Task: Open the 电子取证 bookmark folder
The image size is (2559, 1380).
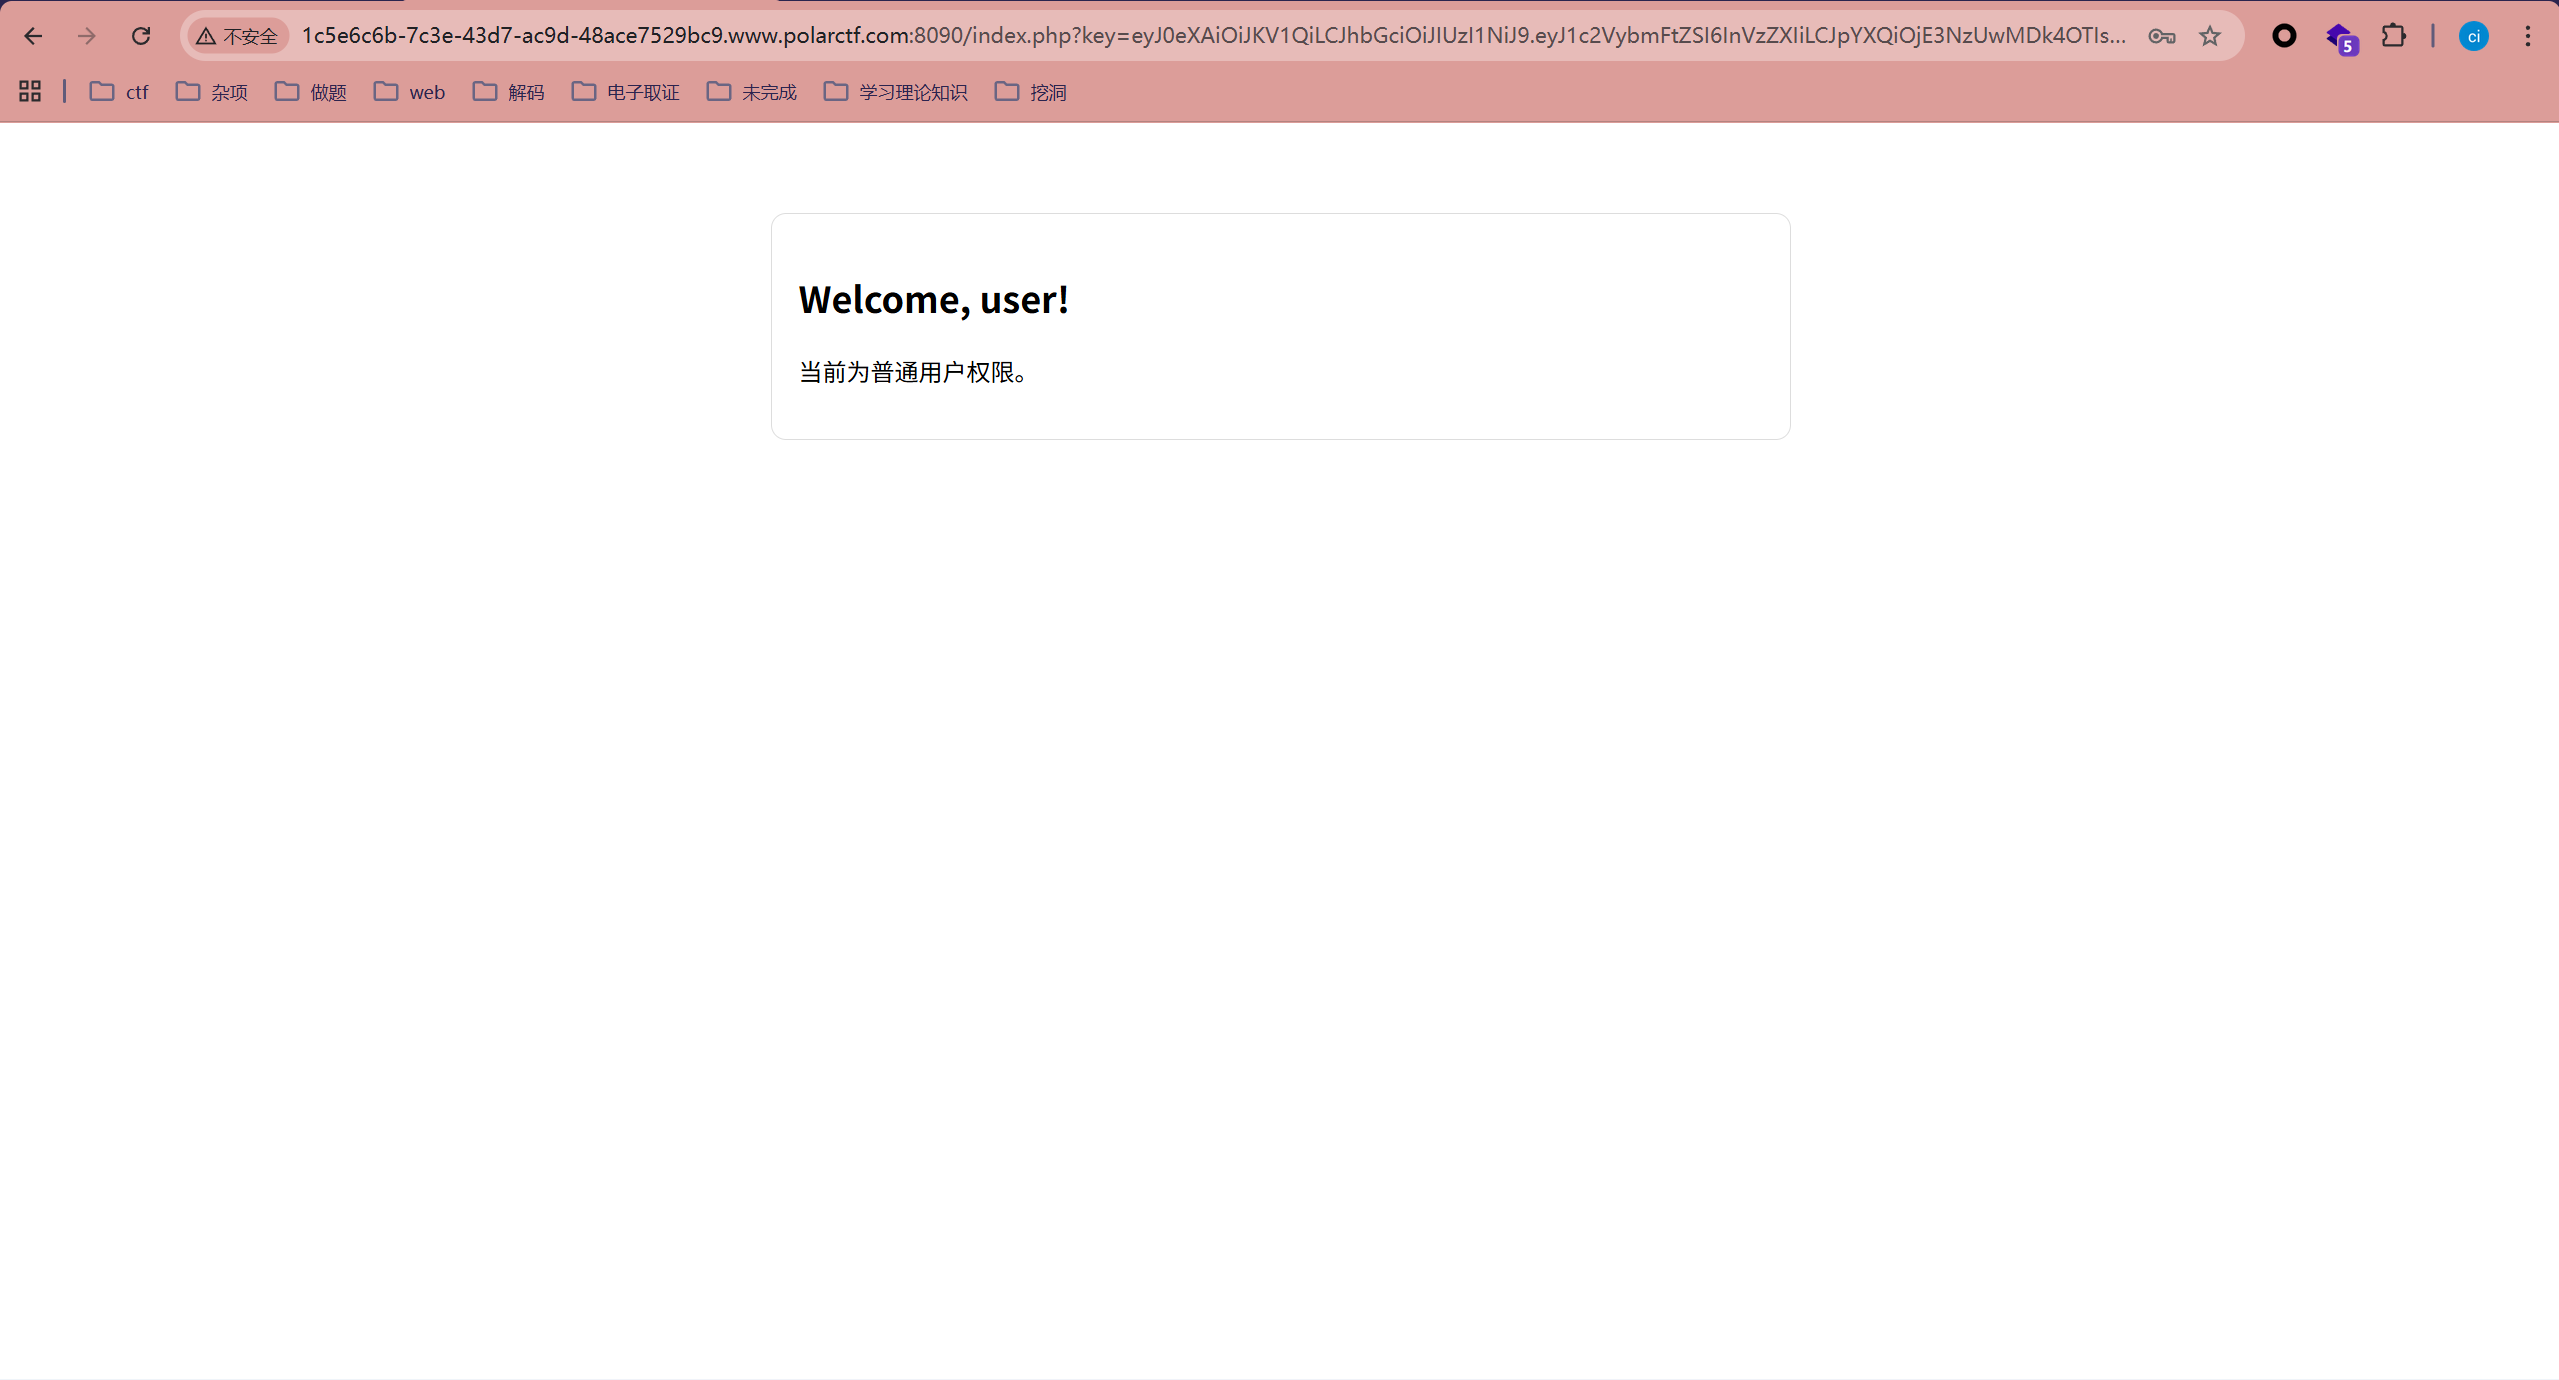Action: point(626,92)
